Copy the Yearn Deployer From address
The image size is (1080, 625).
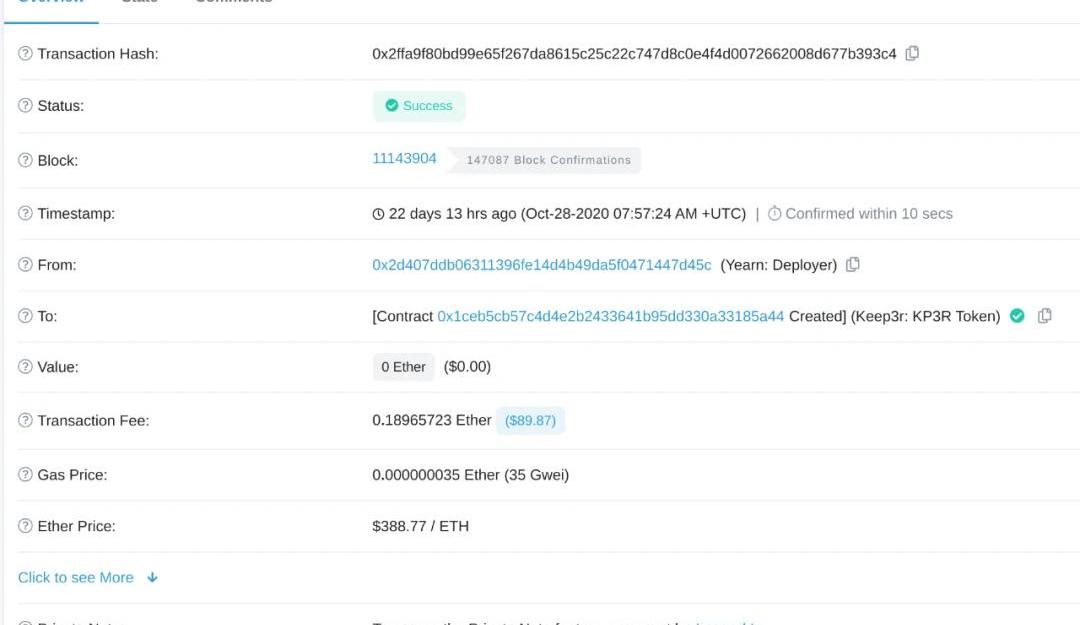point(853,265)
